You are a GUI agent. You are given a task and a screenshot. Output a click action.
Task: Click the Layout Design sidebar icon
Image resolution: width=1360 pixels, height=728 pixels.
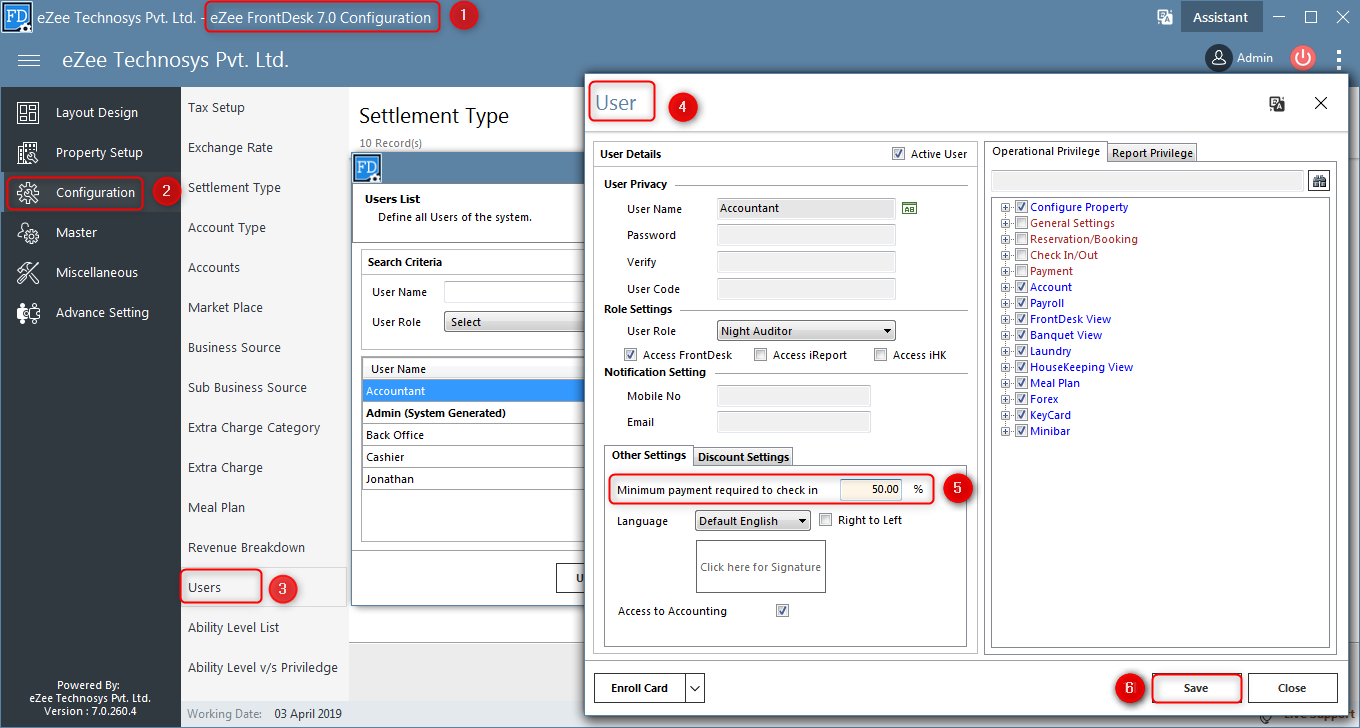point(28,113)
